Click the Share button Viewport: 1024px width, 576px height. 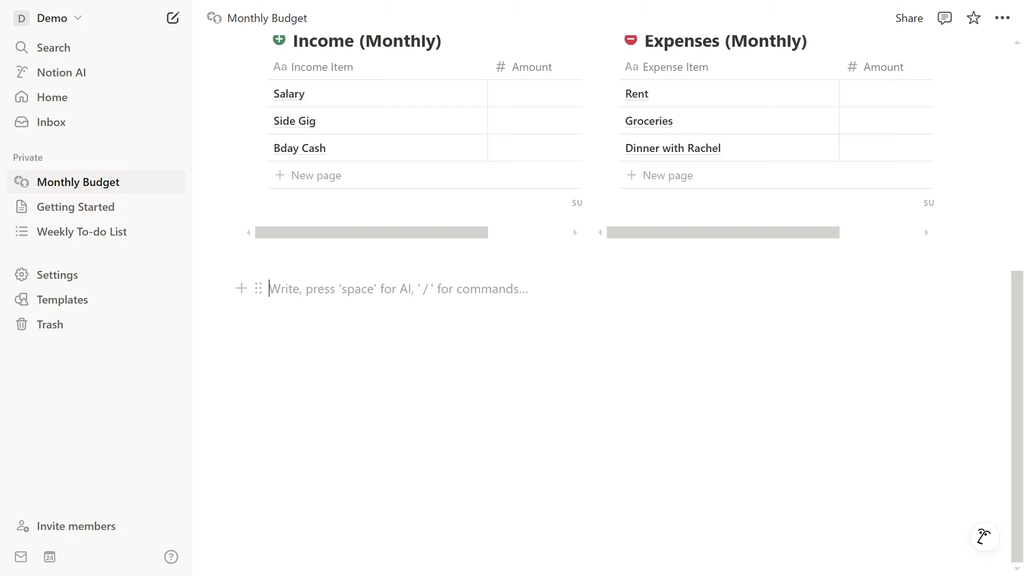[908, 18]
